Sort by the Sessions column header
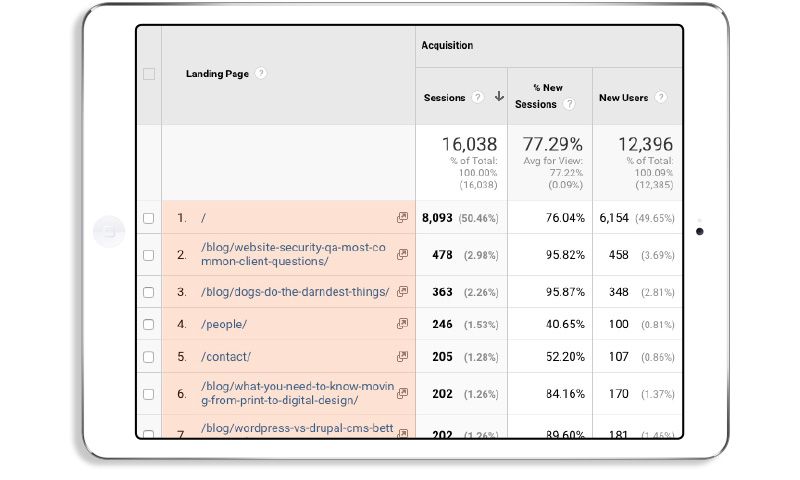This screenshot has width=800, height=480. click(444, 97)
